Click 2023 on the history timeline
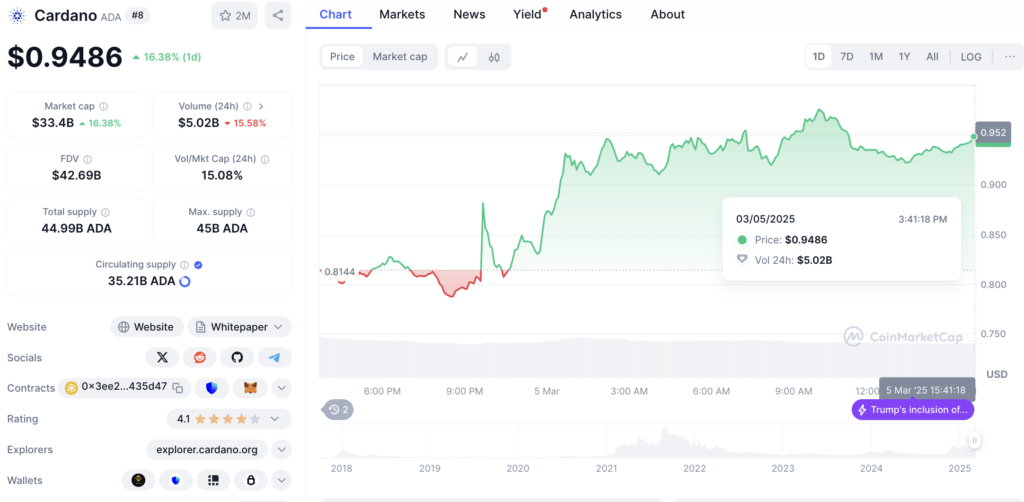1024x502 pixels. click(782, 468)
